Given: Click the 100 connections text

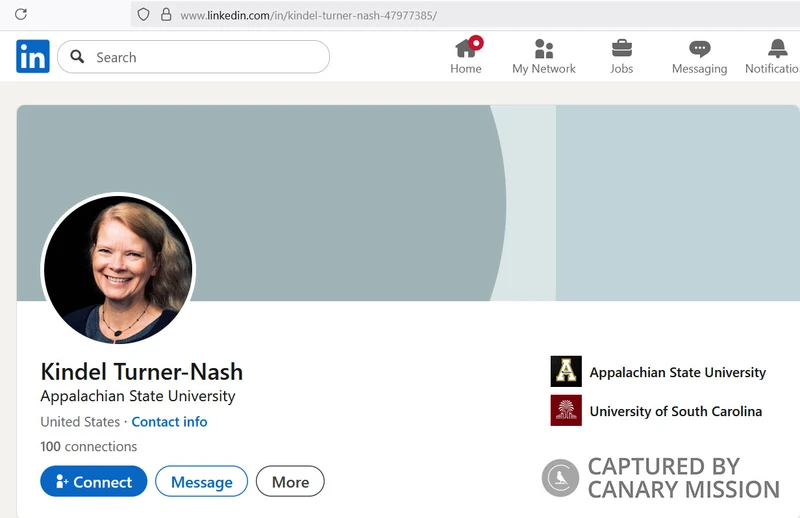Looking at the screenshot, I should coord(89,446).
